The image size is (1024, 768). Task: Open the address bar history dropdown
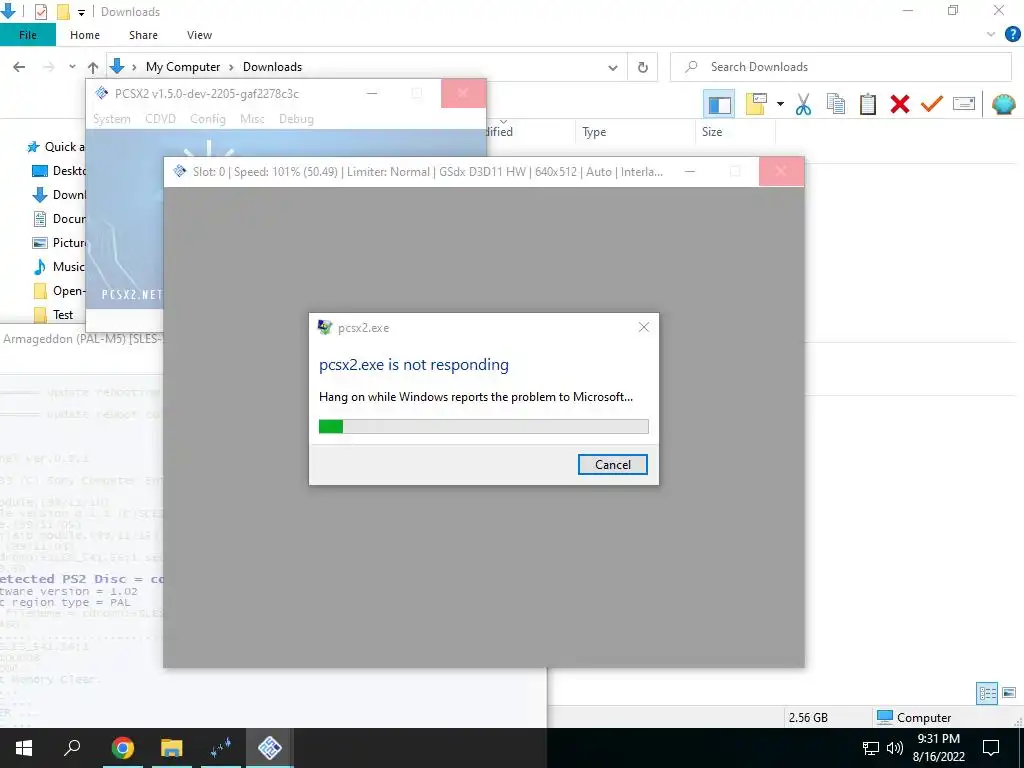(x=613, y=67)
